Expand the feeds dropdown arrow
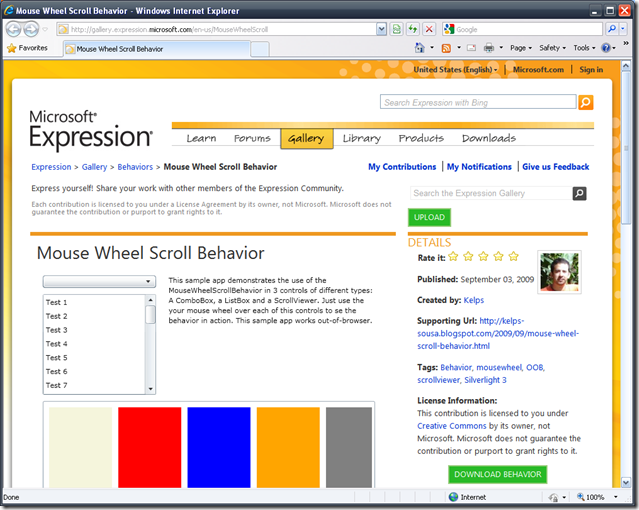 (459, 48)
